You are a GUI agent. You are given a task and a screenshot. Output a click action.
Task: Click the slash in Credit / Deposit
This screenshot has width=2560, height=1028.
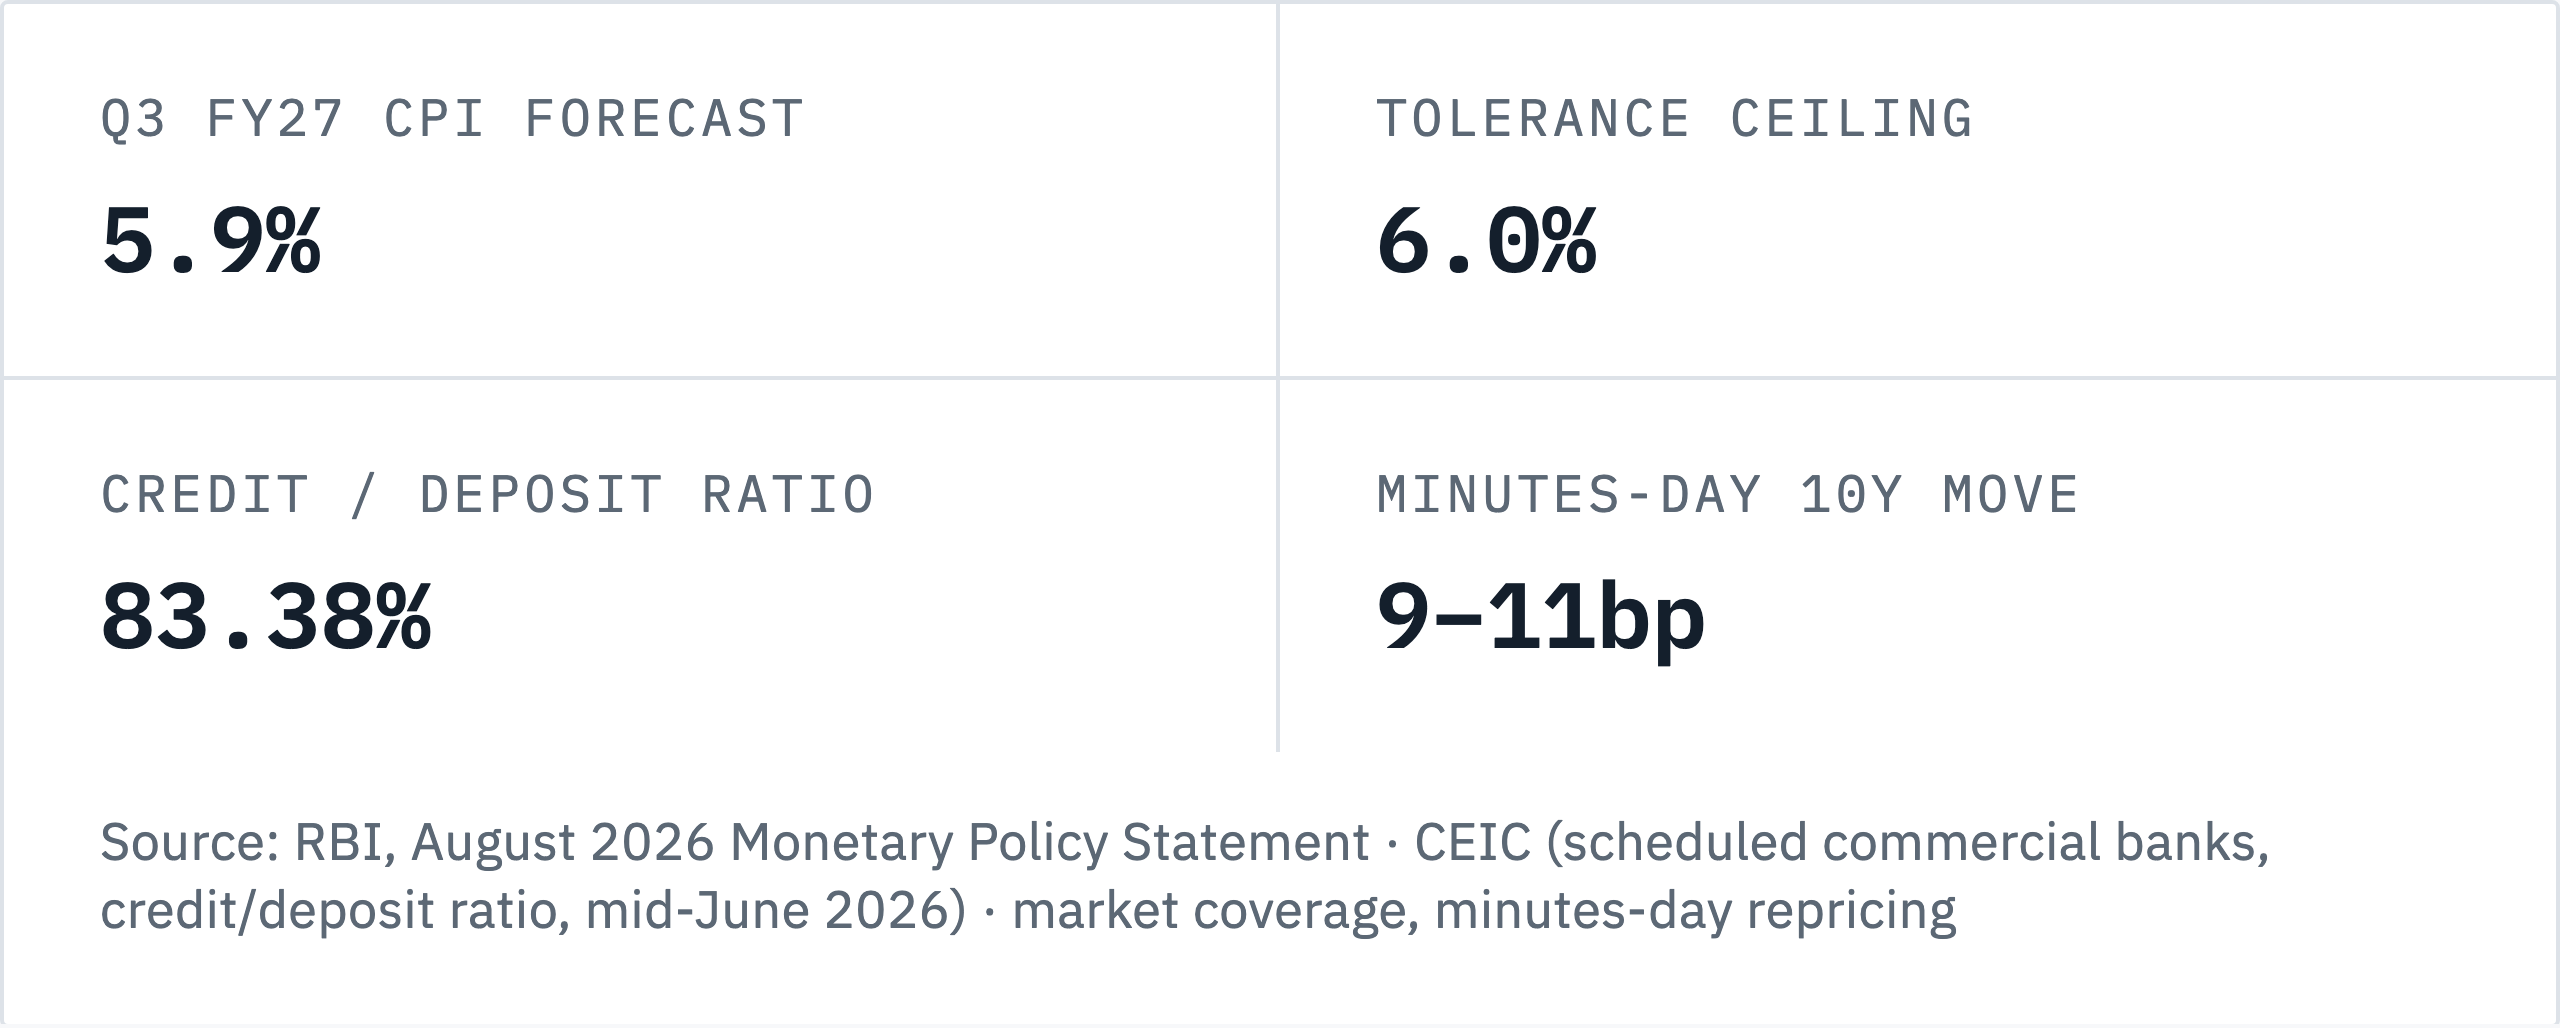365,496
